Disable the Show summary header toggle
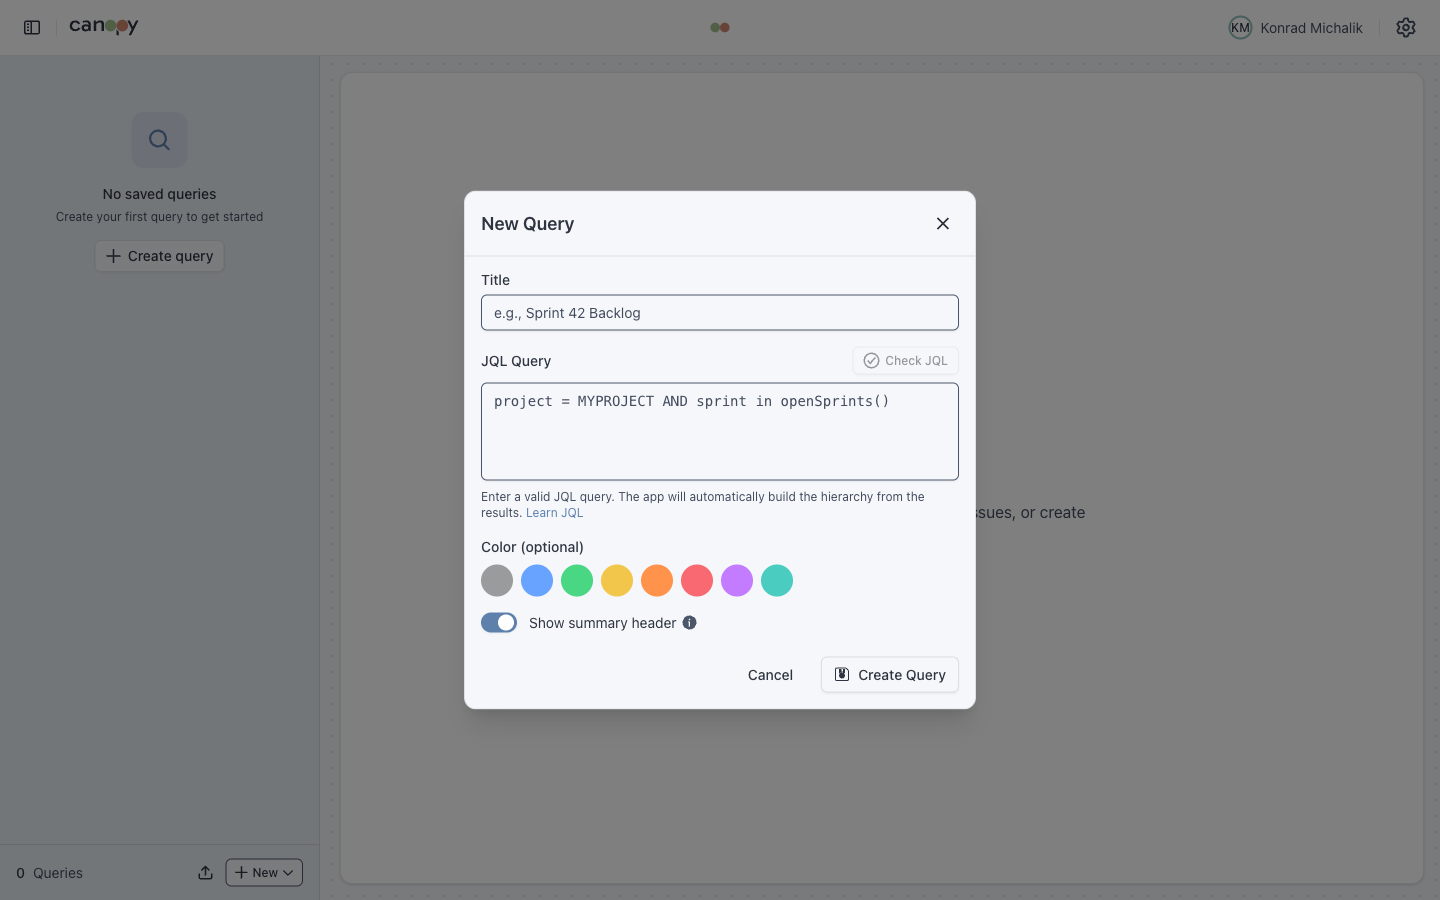The image size is (1440, 900). tap(498, 622)
